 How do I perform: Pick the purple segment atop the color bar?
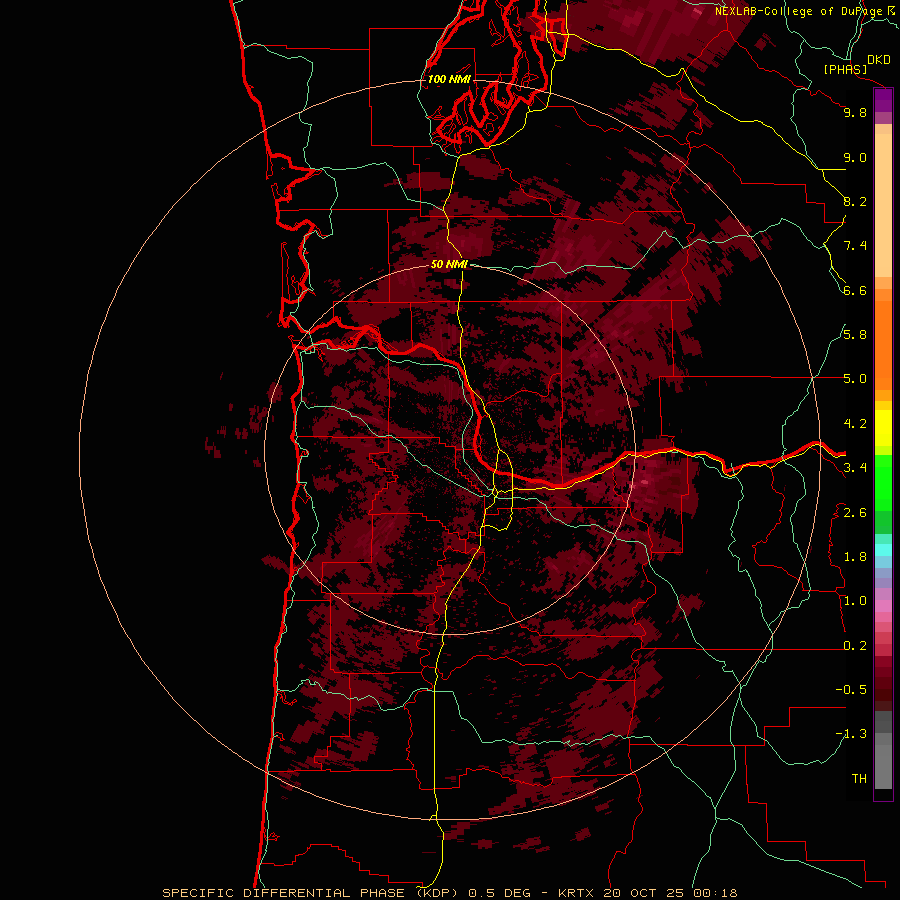pyautogui.click(x=883, y=100)
